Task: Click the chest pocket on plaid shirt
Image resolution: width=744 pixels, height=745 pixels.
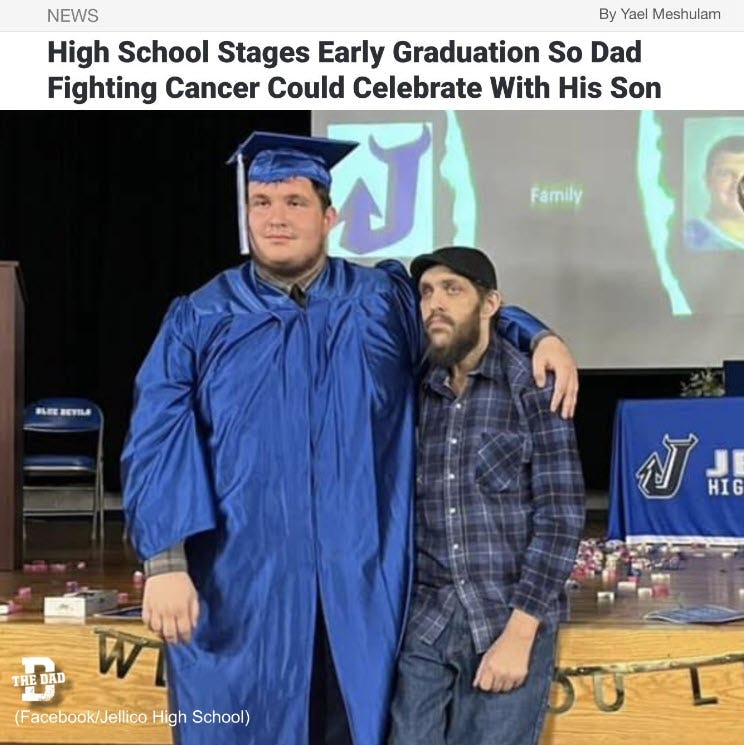Action: pos(500,461)
